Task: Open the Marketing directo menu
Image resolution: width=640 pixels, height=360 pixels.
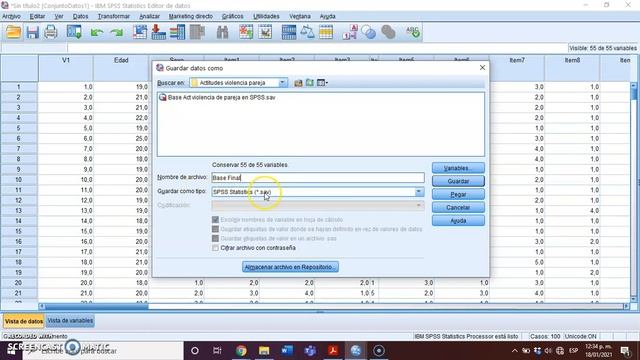Action: pyautogui.click(x=191, y=16)
